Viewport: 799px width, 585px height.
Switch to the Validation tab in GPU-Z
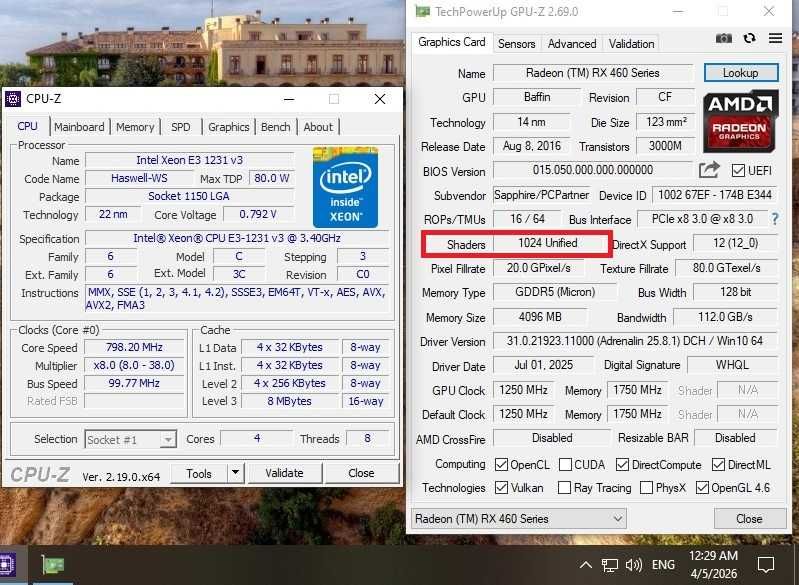tap(631, 44)
